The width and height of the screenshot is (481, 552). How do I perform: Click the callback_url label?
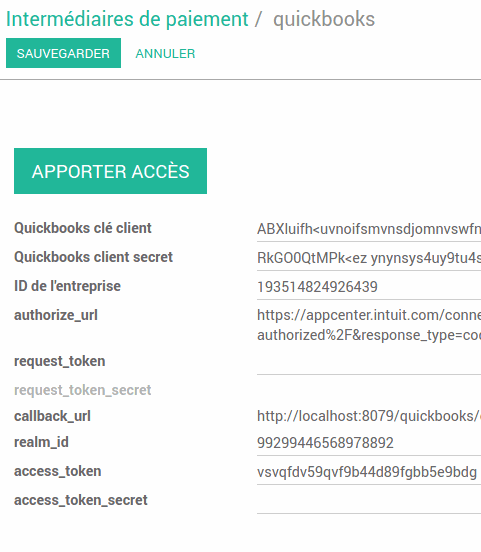pyautogui.click(x=52, y=416)
